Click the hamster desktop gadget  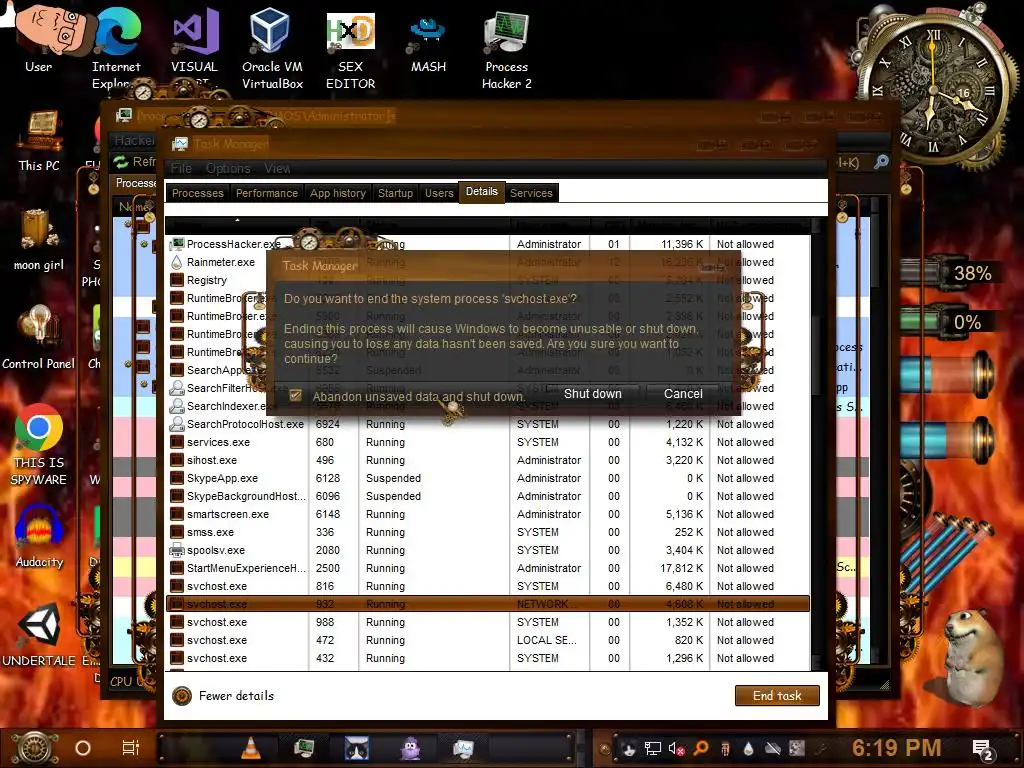pos(972,656)
